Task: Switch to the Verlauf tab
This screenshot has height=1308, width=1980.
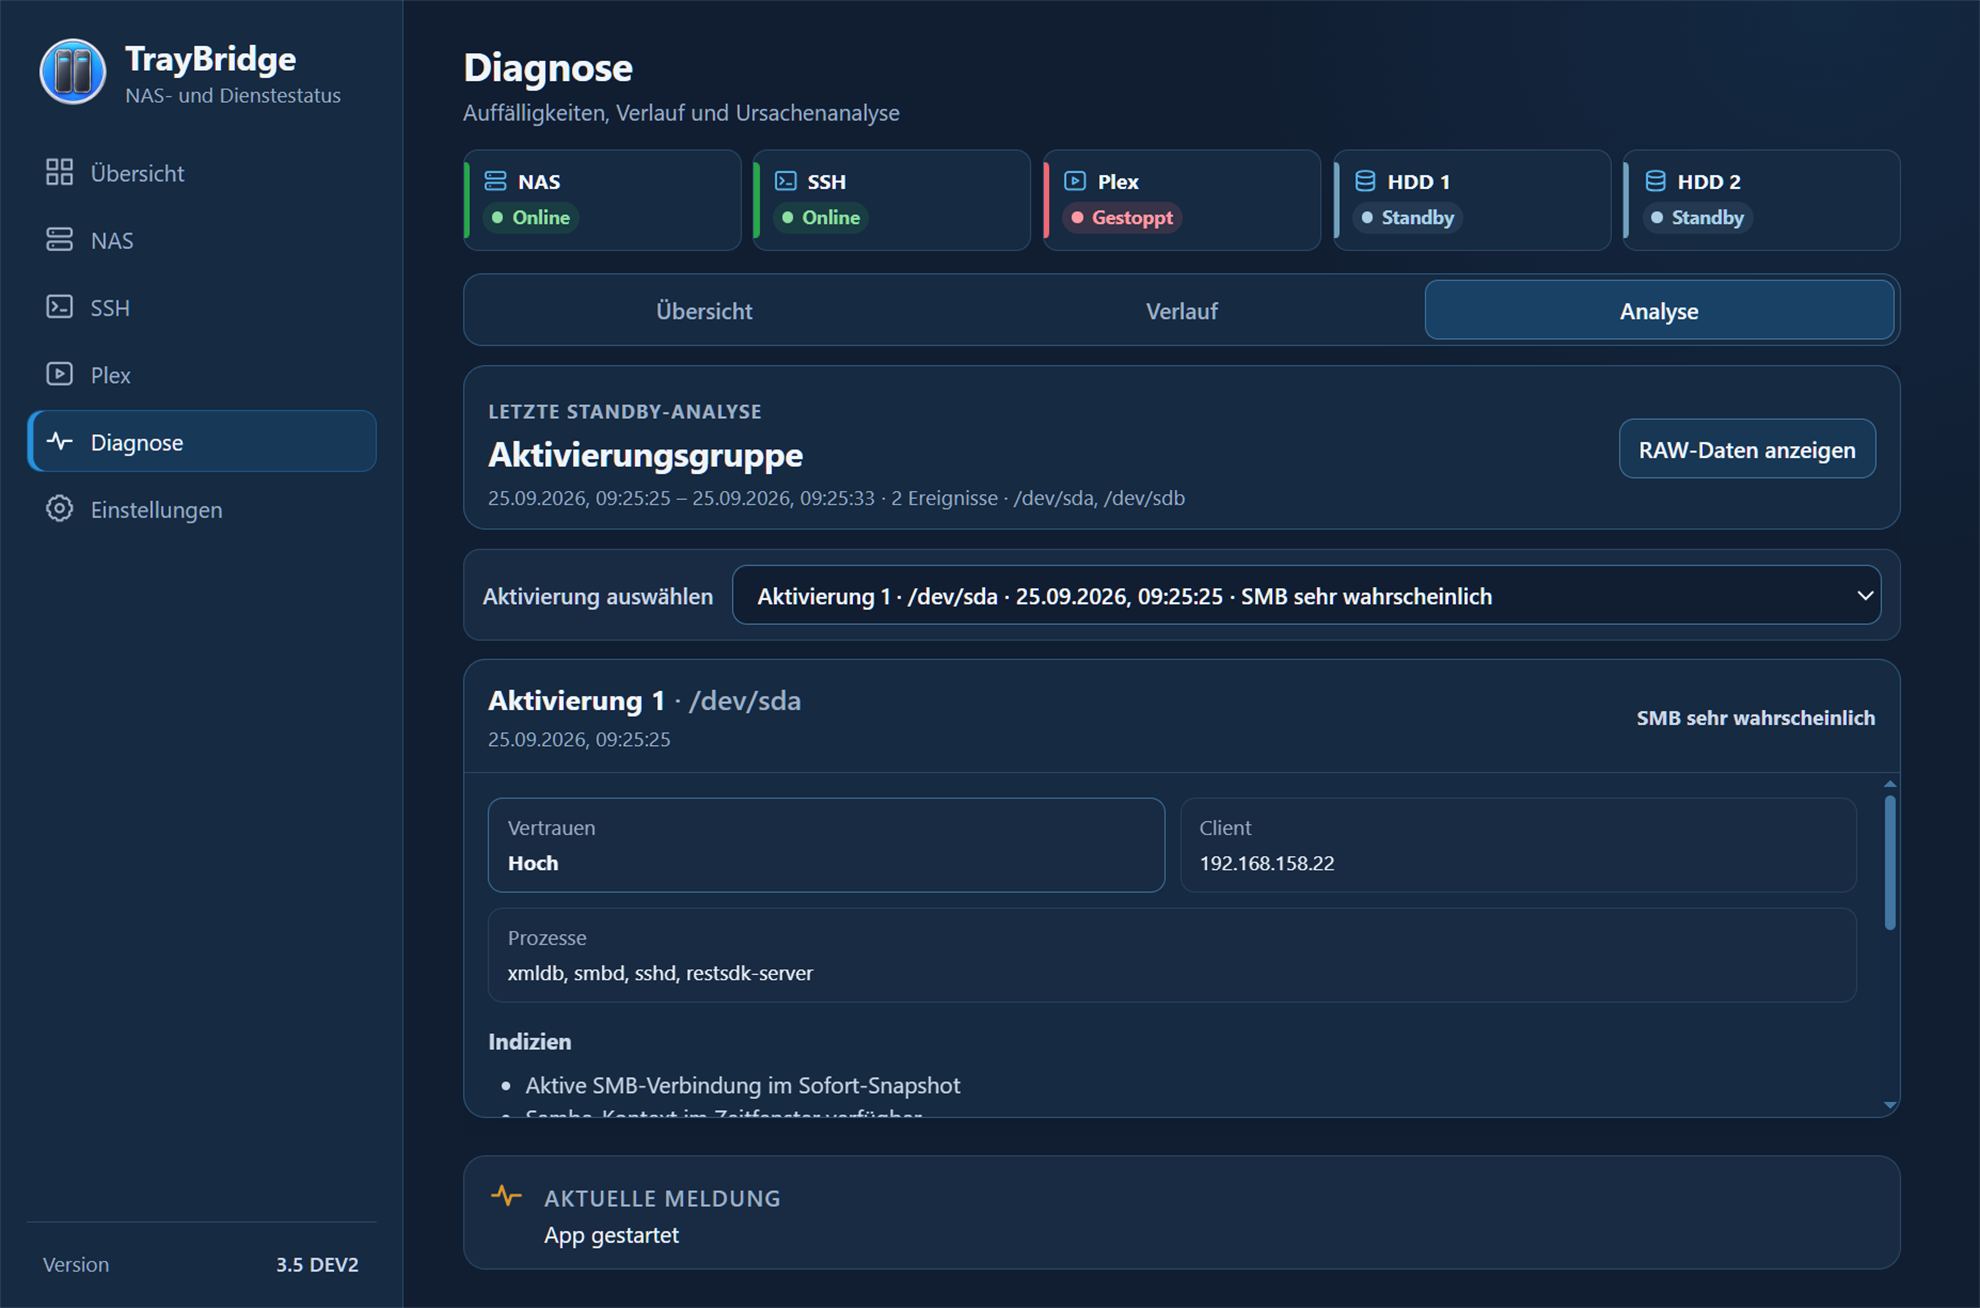Action: [x=1182, y=311]
